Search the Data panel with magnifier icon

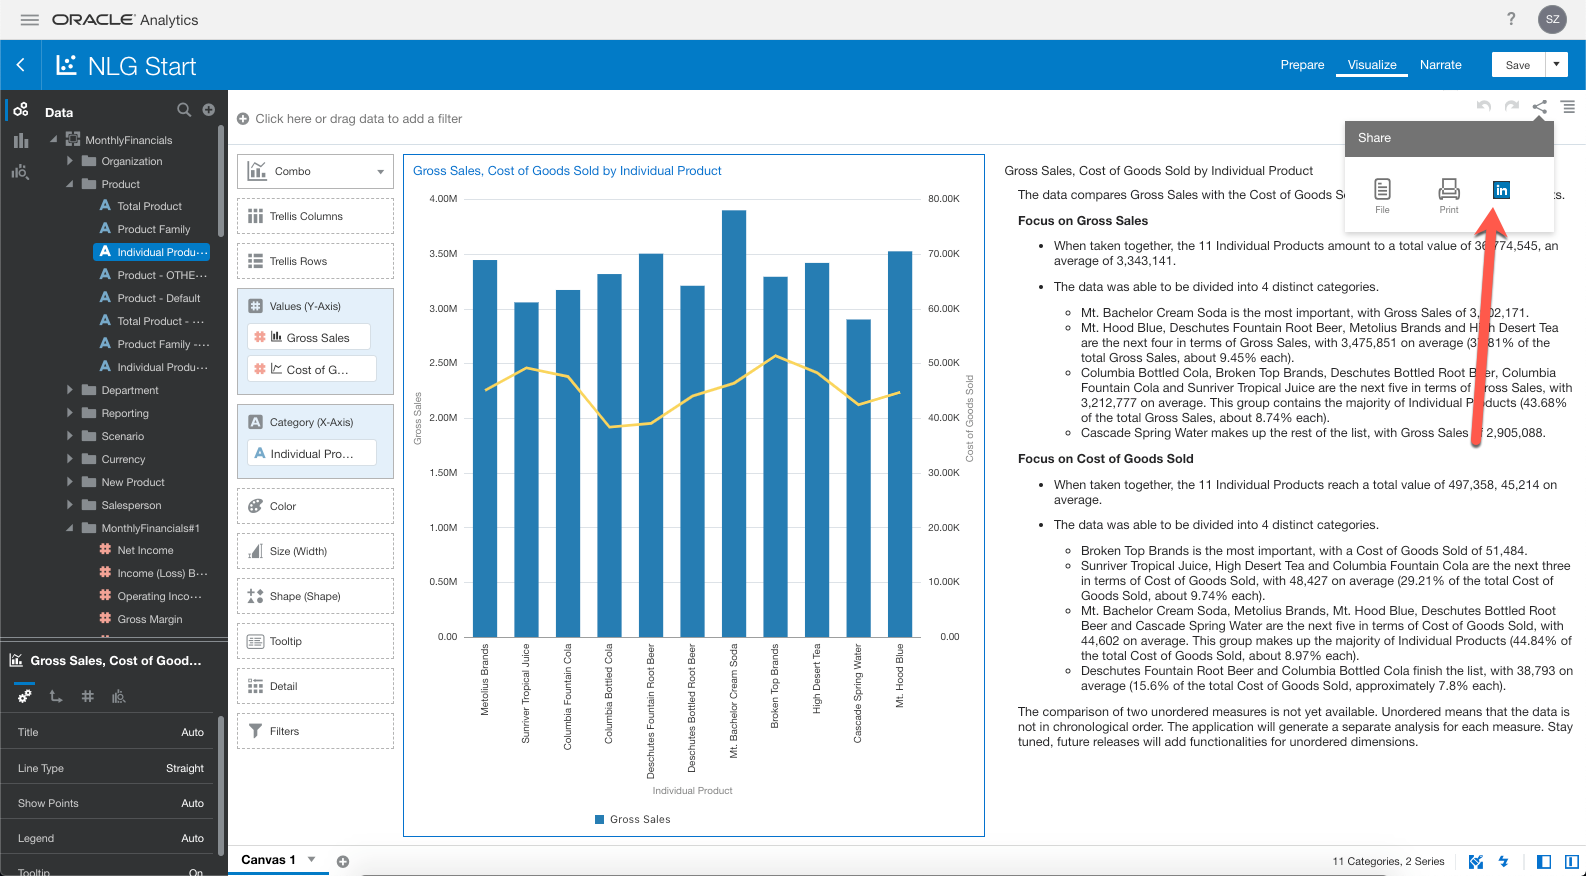pos(184,110)
